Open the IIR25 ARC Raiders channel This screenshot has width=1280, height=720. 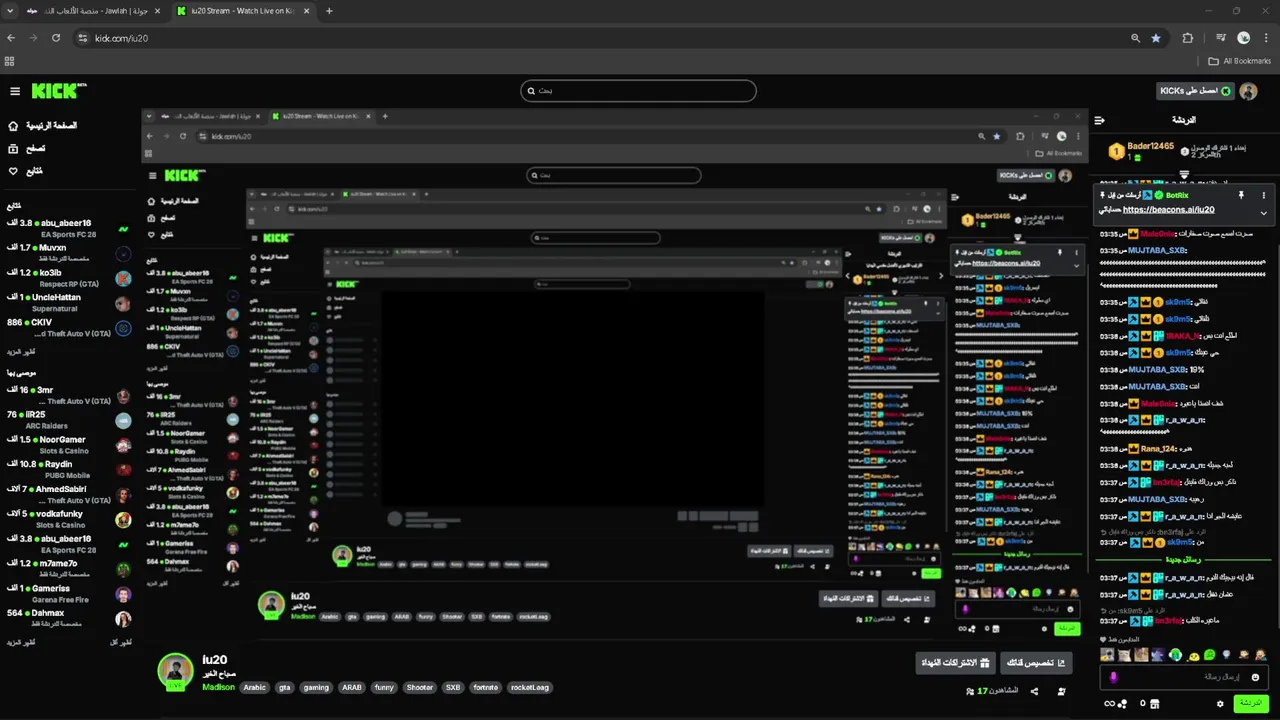coord(68,420)
